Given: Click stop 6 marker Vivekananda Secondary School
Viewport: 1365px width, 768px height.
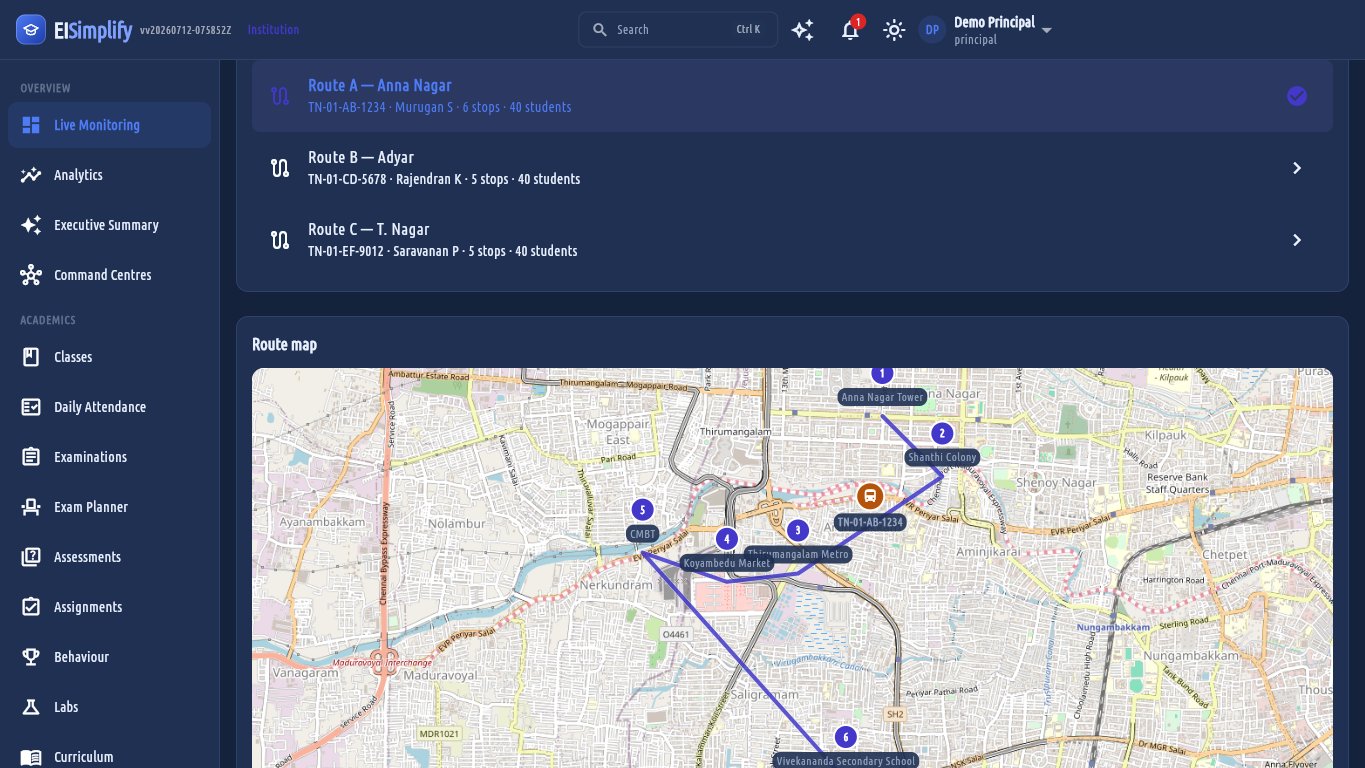Looking at the screenshot, I should click(846, 737).
